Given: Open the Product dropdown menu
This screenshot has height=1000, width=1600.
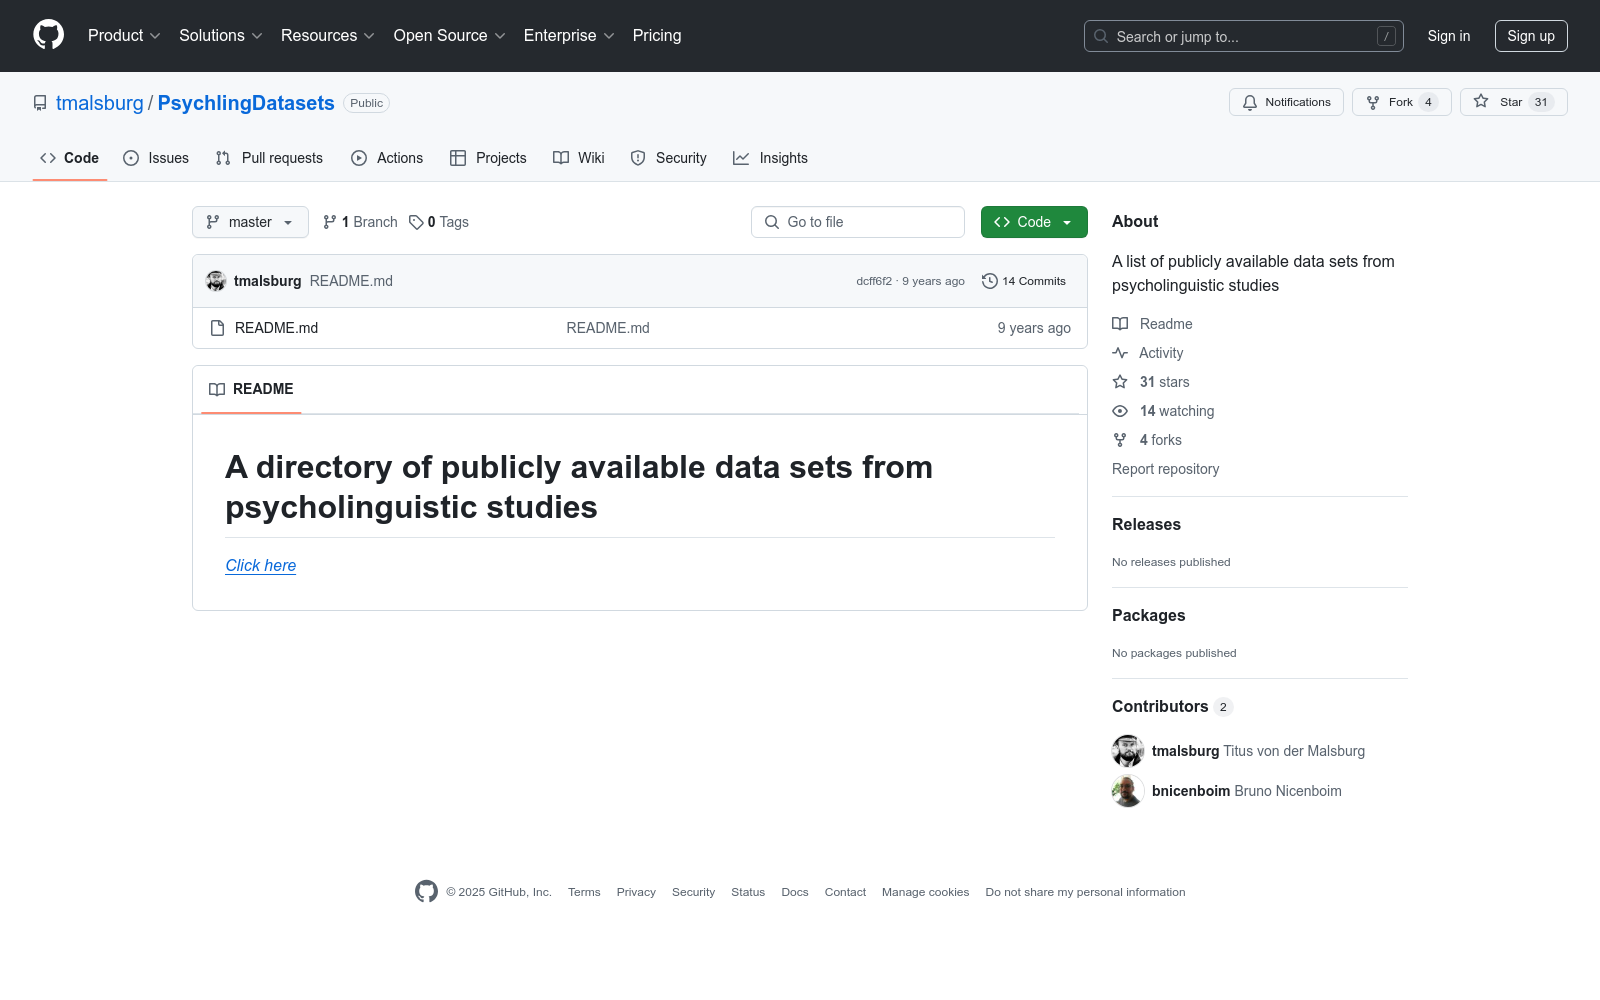Looking at the screenshot, I should point(124,36).
